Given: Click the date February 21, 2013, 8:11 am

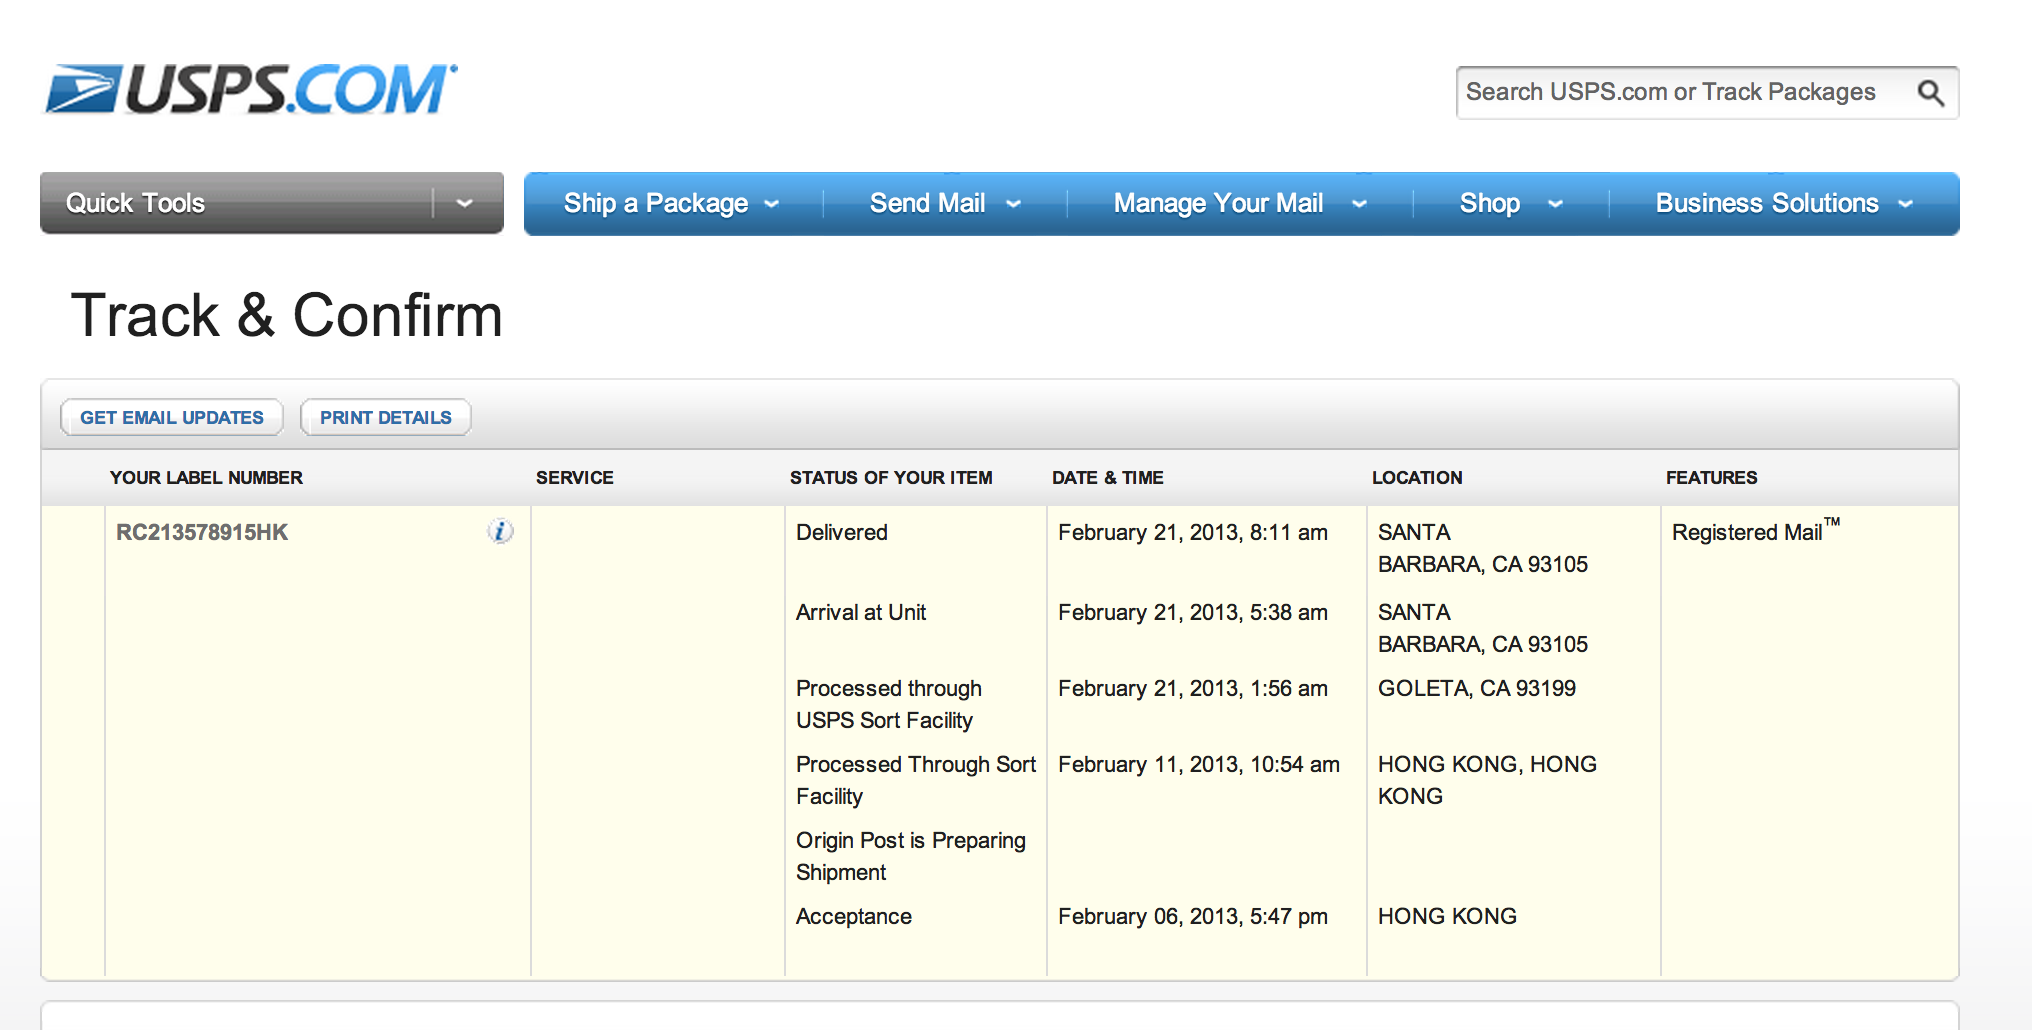Looking at the screenshot, I should pyautogui.click(x=1193, y=532).
